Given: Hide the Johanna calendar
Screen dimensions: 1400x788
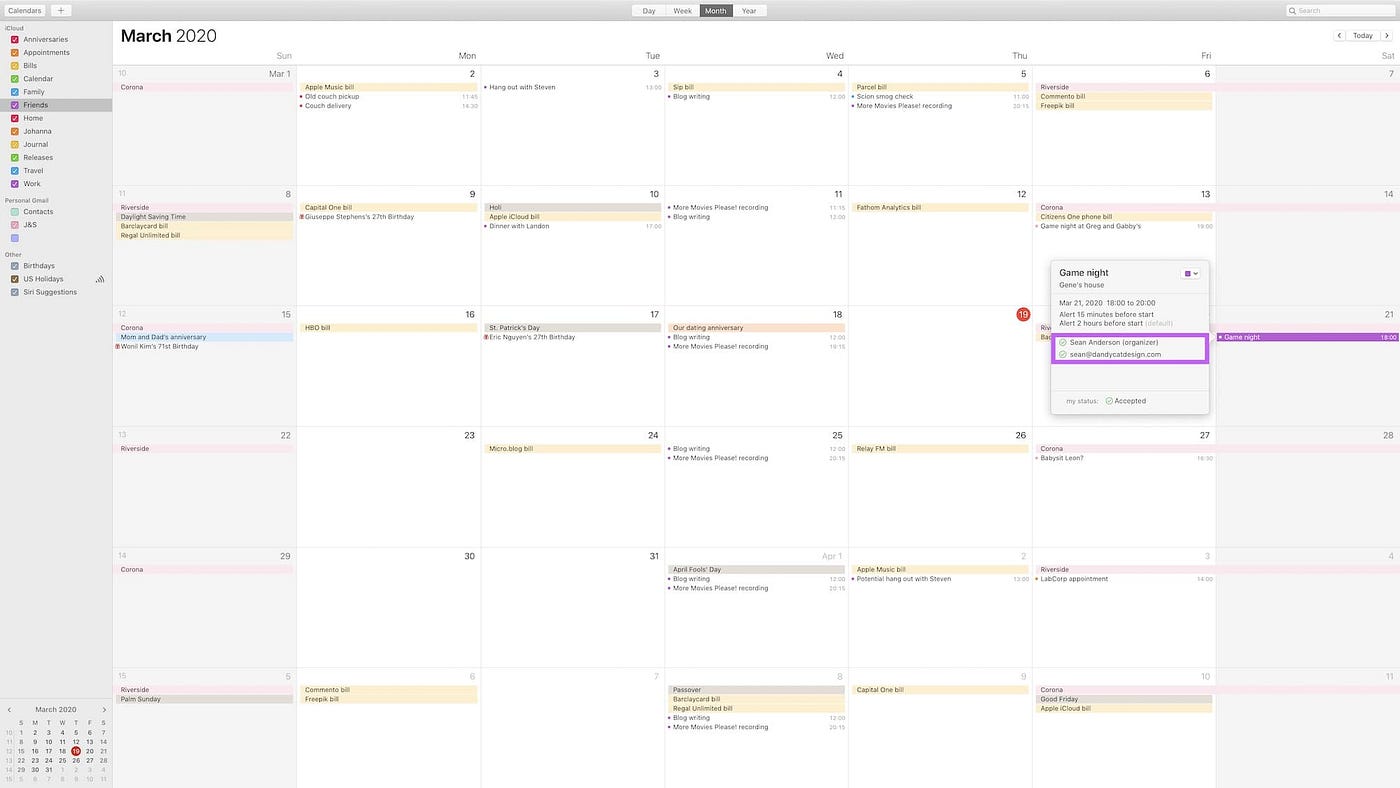Looking at the screenshot, I should pyautogui.click(x=15, y=131).
